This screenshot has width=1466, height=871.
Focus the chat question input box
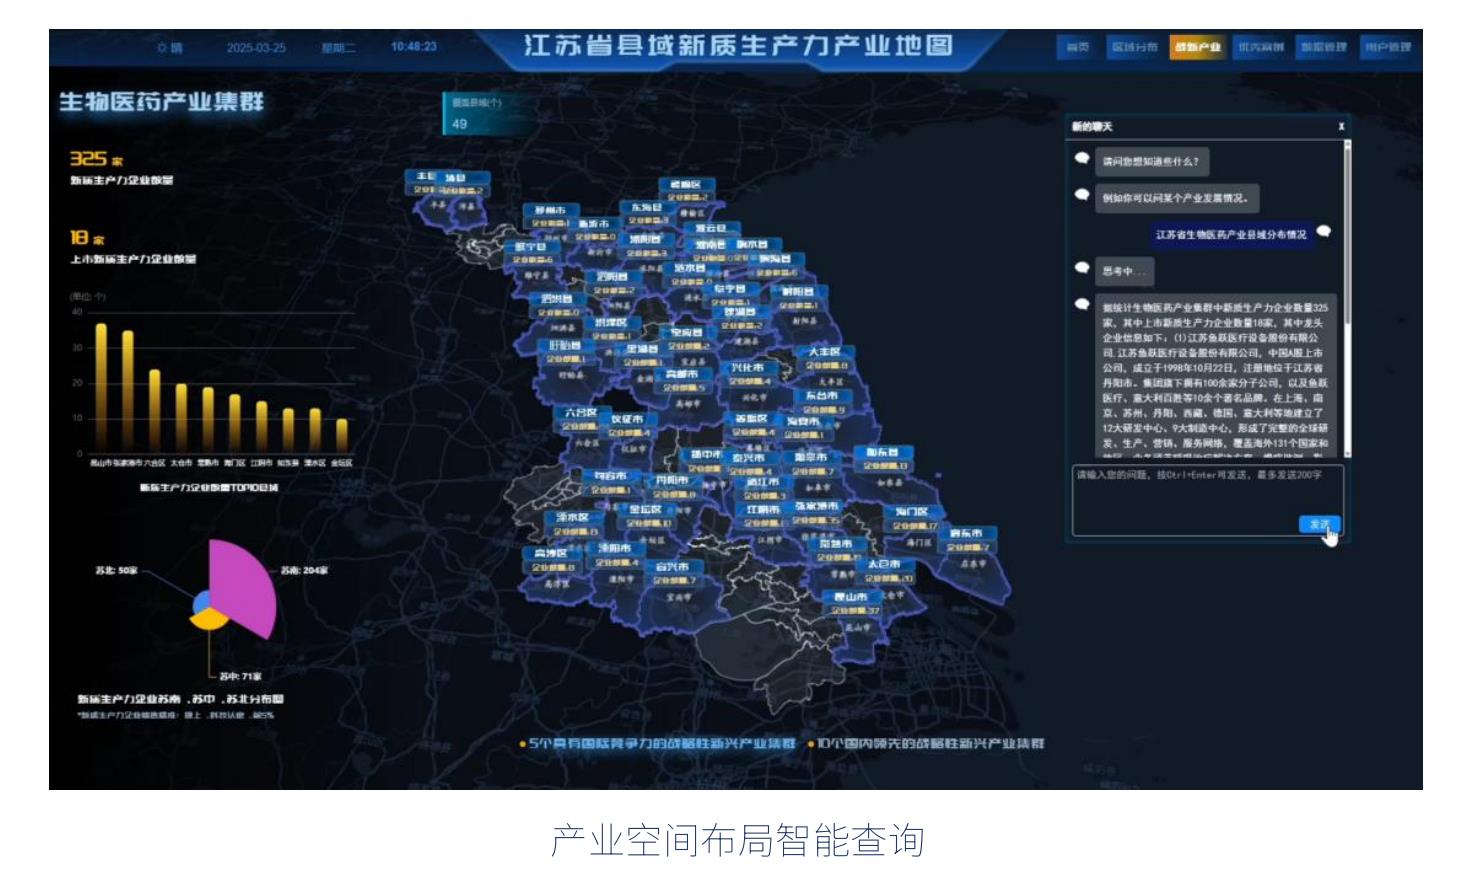[1207, 499]
